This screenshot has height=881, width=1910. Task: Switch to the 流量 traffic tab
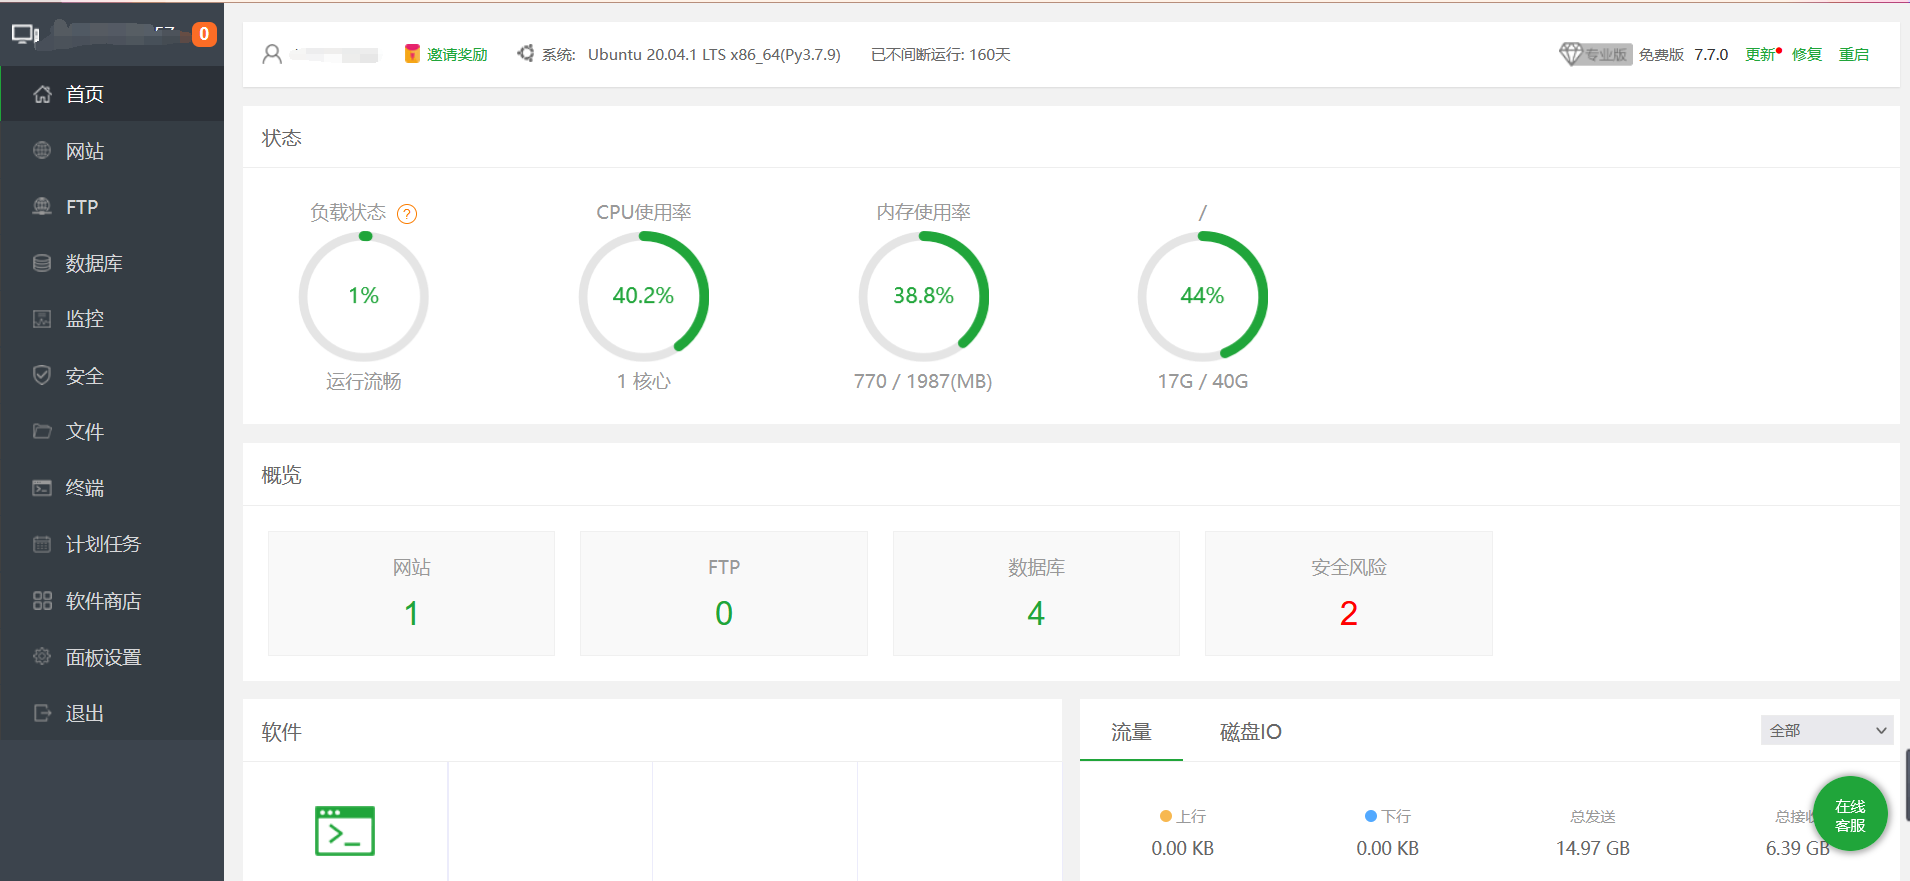[1131, 732]
